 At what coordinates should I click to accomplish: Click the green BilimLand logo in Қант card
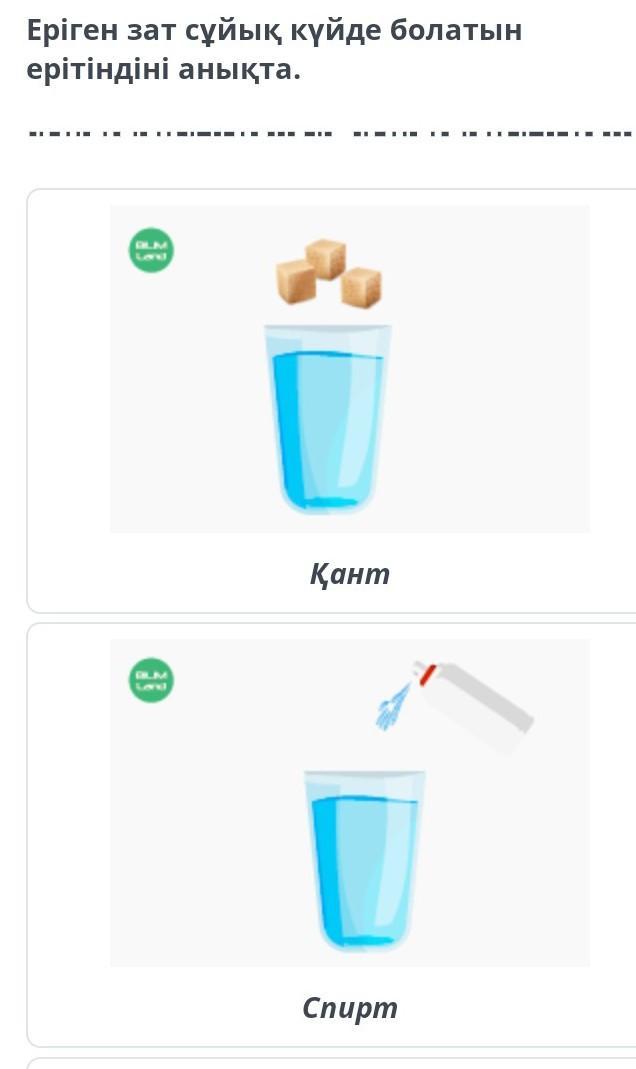151,249
